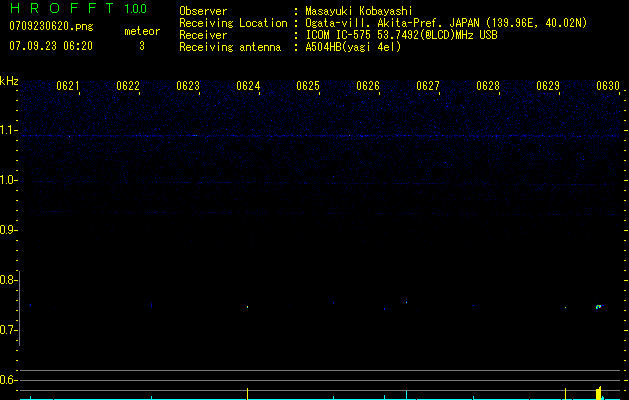Click the 0627 time marker
This screenshot has height=400, width=629.
click(x=428, y=86)
